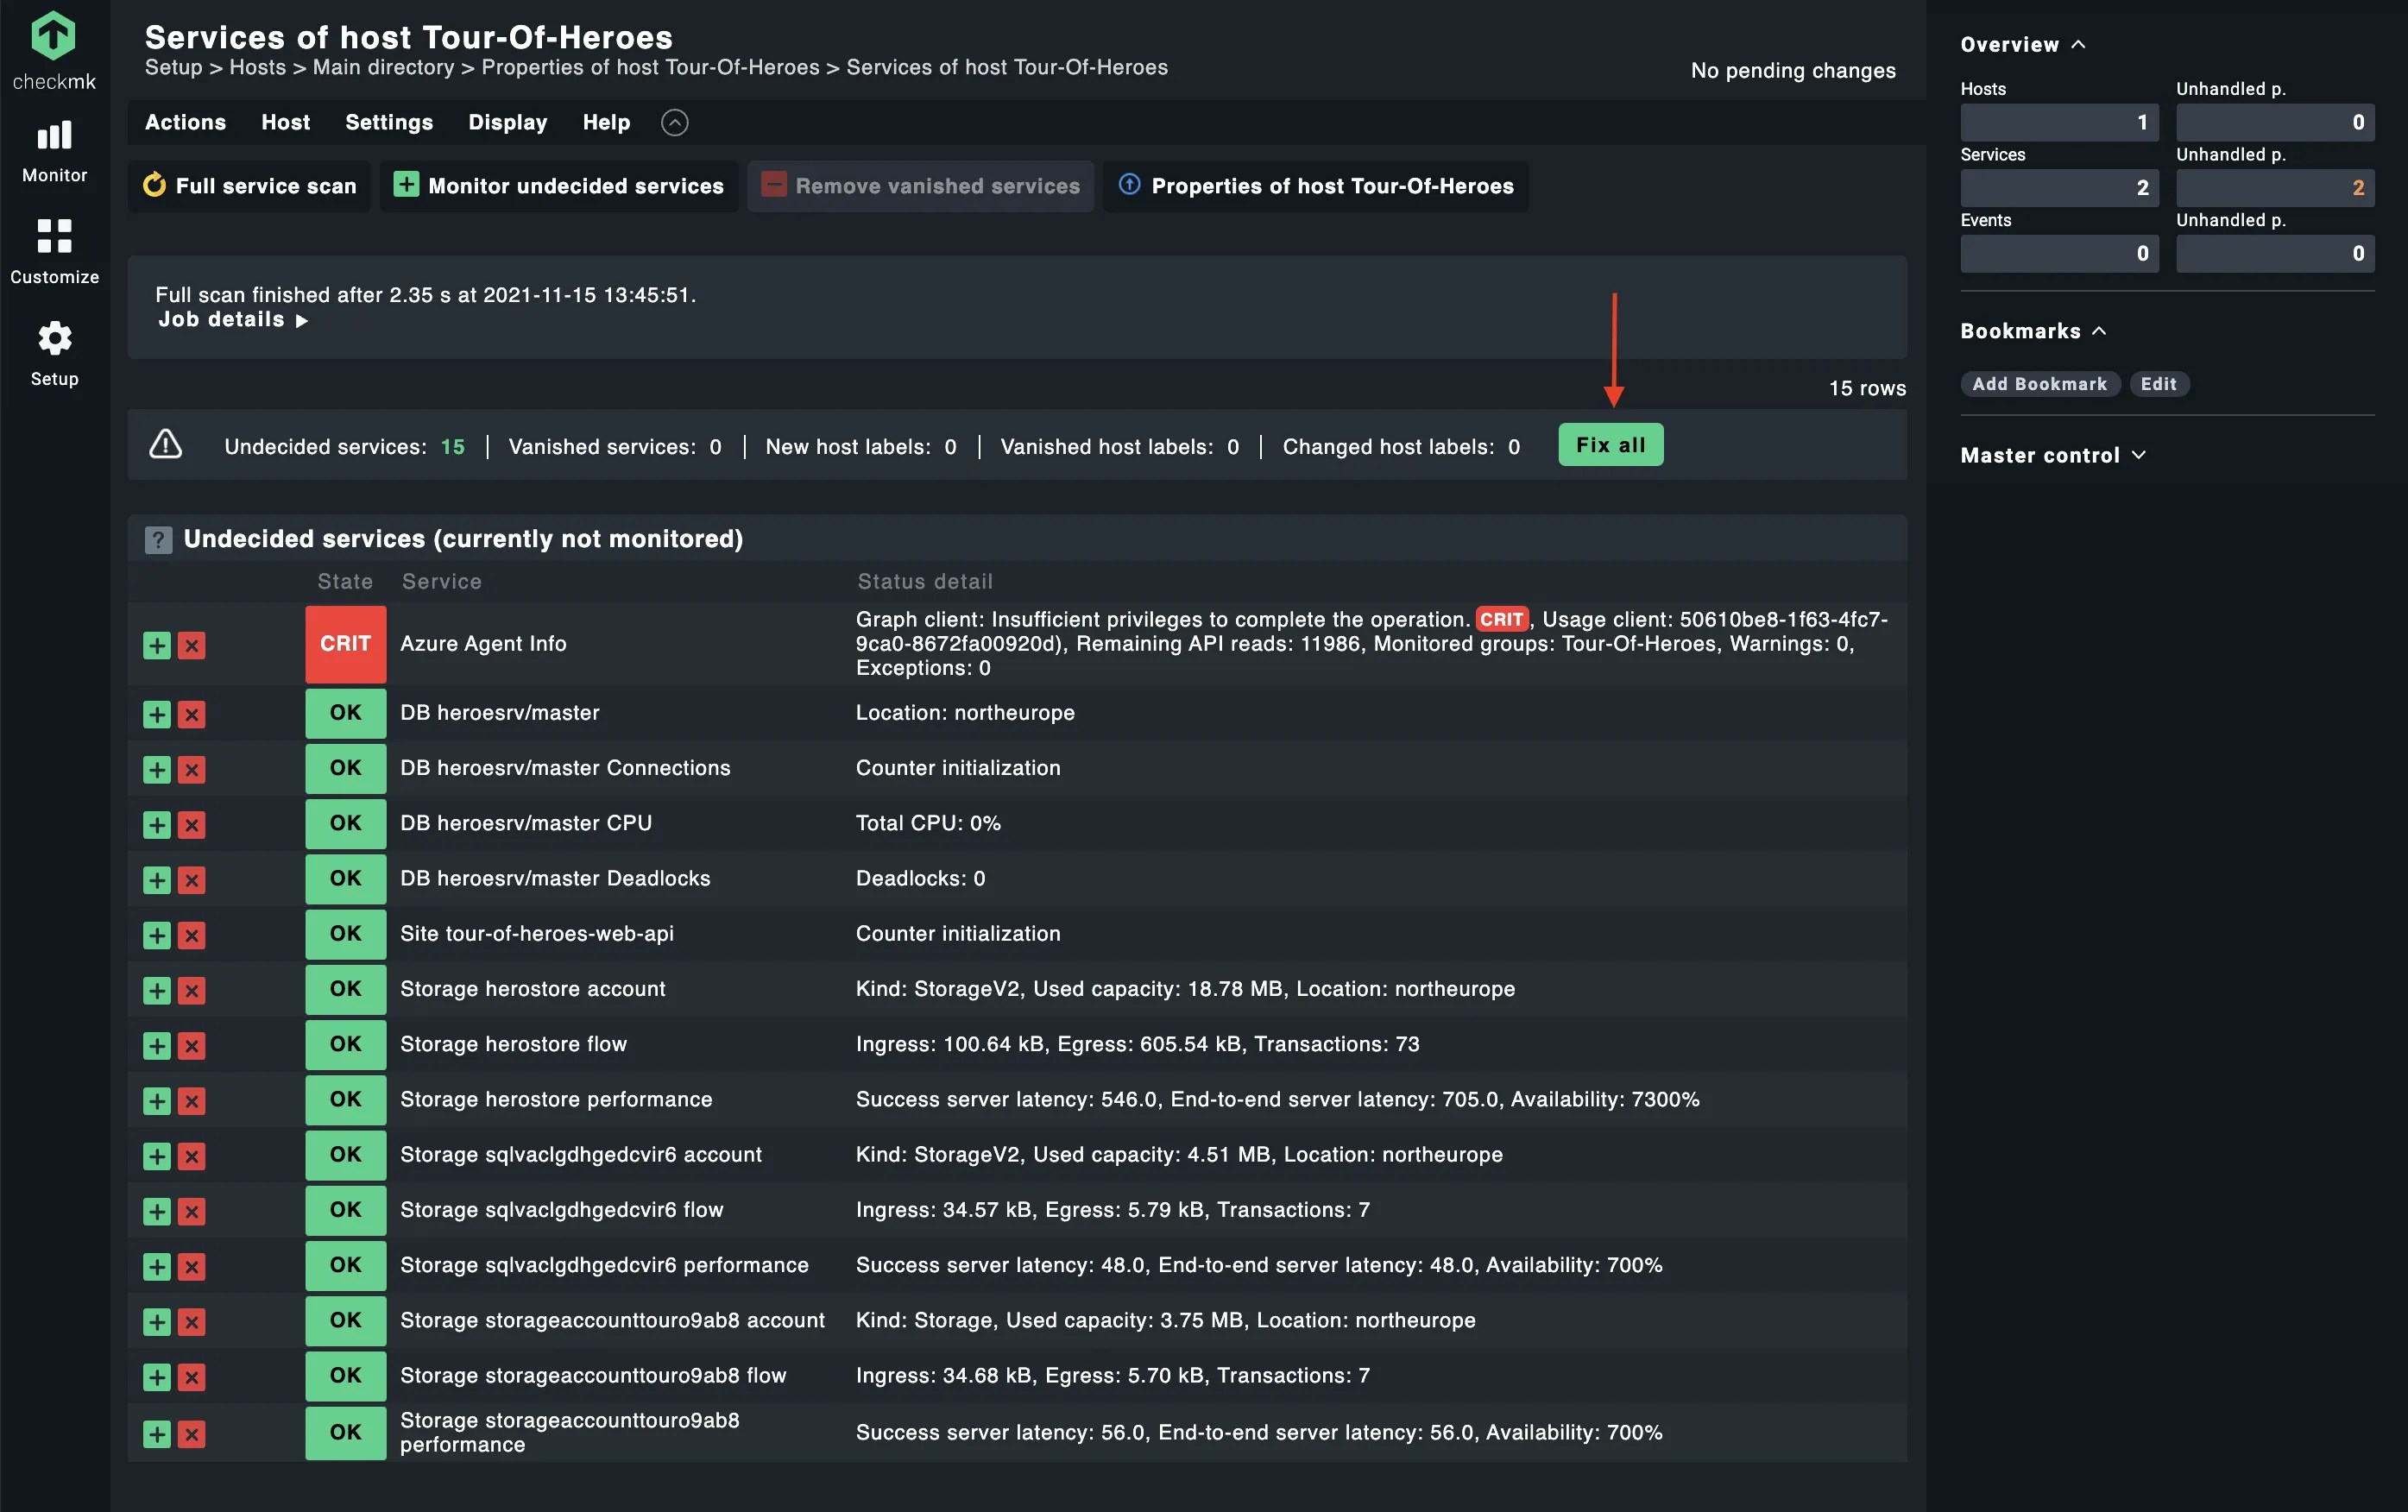Image resolution: width=2408 pixels, height=1512 pixels.
Task: Open the Checkmk logo home link
Action: pyautogui.click(x=54, y=50)
